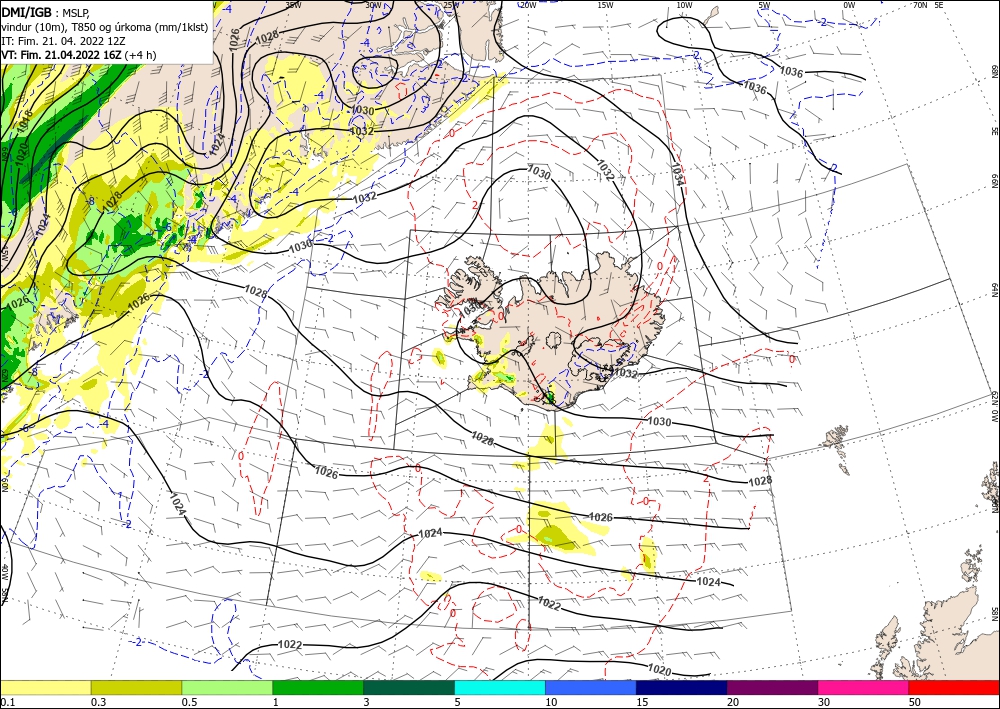Click the cyan 5–10 legend swatch
Screen dimensions: 1000x709
click(500, 687)
